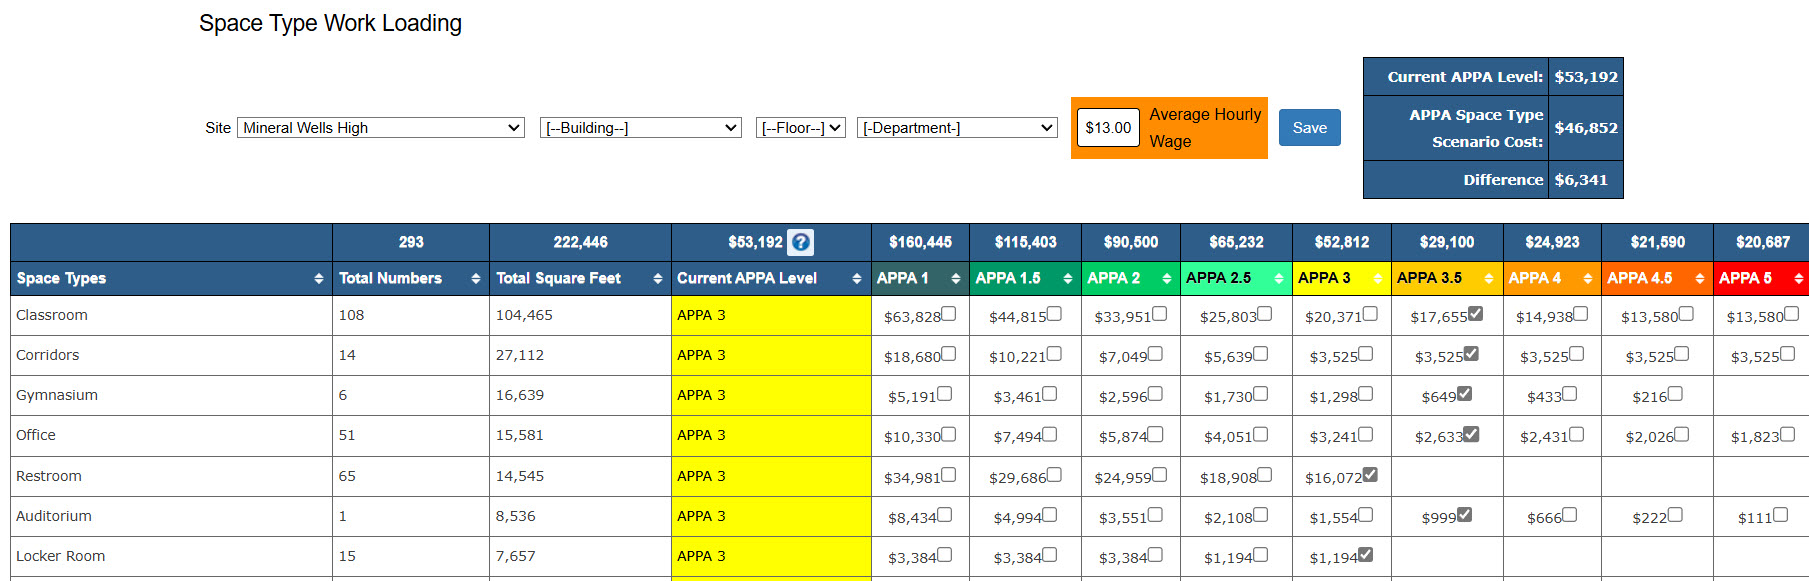Check Gymnasium $5,191 checkbox
Viewport: 1809px width, 581px height.
pos(945,394)
